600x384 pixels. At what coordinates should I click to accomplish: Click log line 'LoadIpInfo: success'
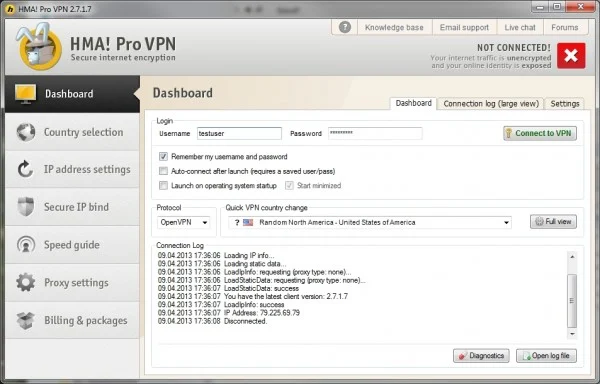click(221, 305)
